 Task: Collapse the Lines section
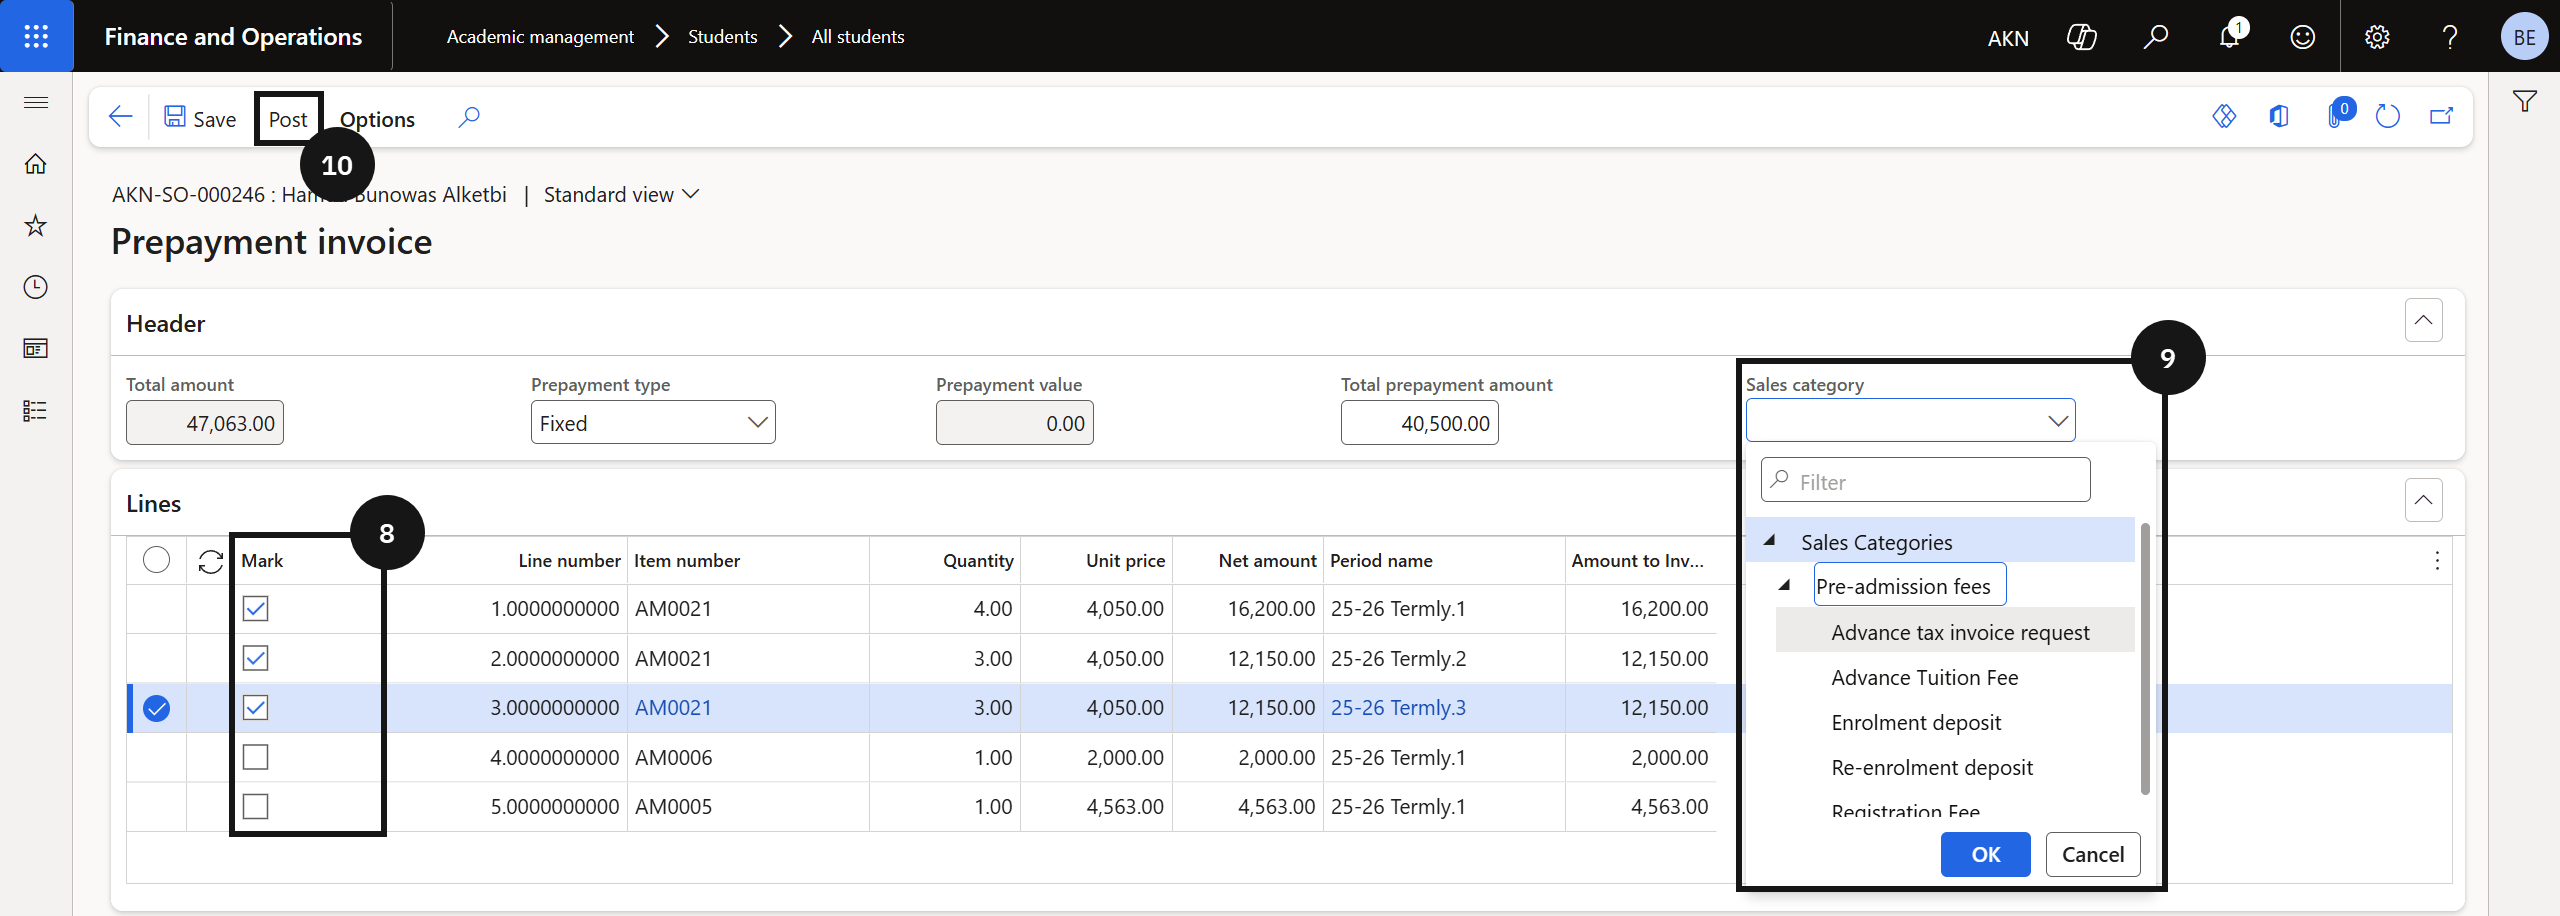tap(2423, 500)
